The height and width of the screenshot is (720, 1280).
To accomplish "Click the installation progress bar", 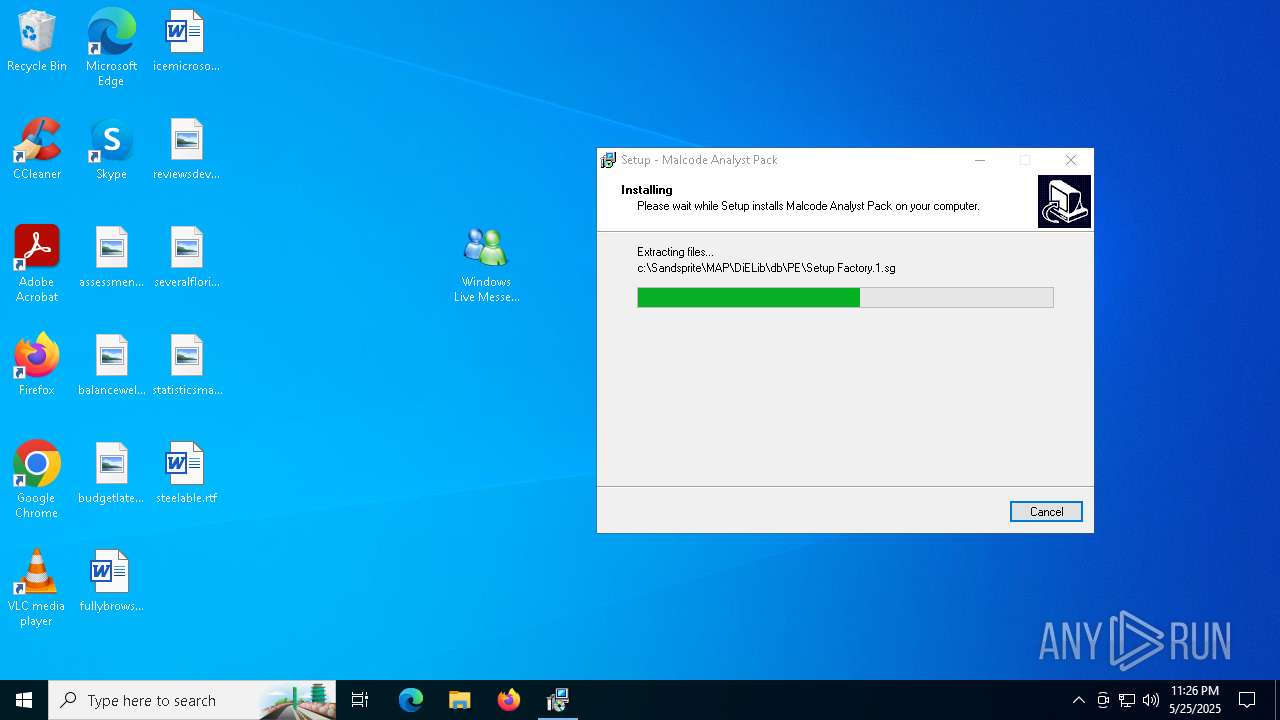I will click(845, 297).
